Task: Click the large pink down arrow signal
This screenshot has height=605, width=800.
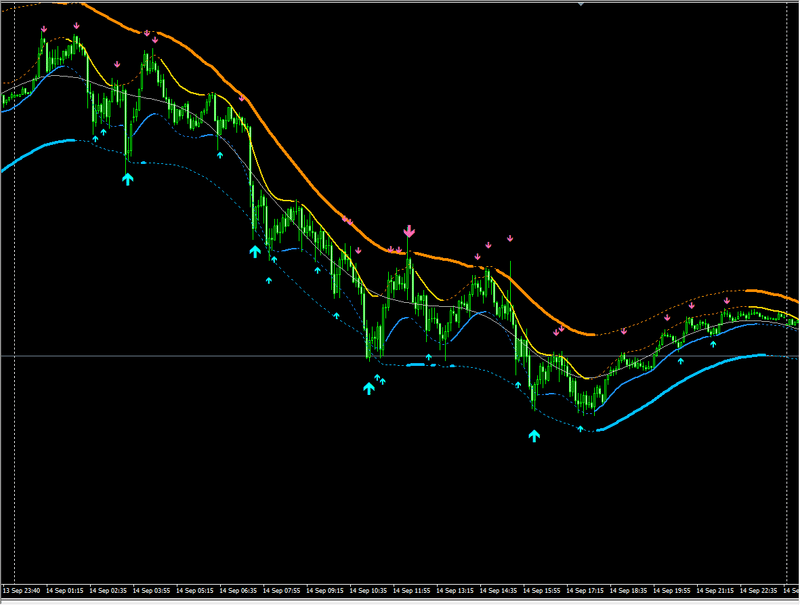Action: click(409, 232)
